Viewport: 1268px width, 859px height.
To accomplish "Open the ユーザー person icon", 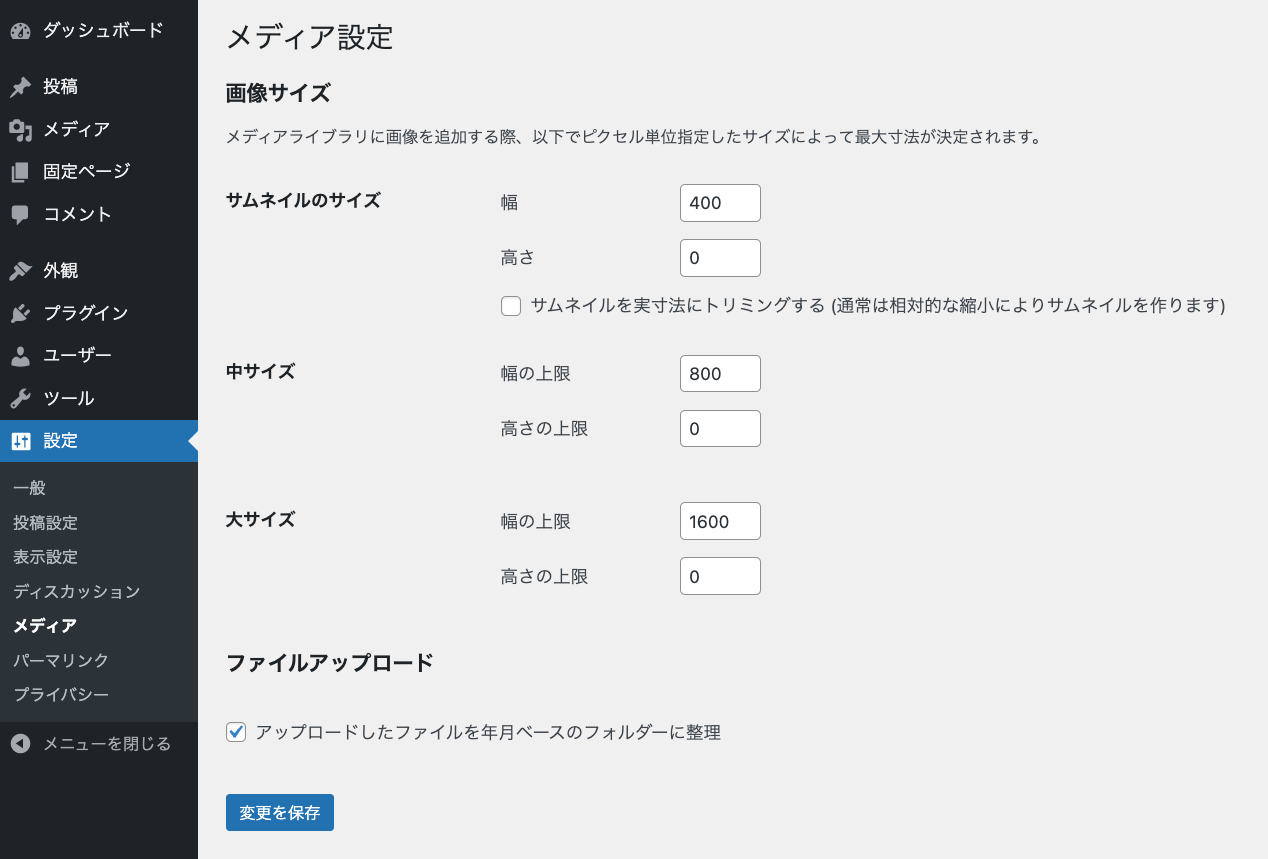I will (x=21, y=356).
